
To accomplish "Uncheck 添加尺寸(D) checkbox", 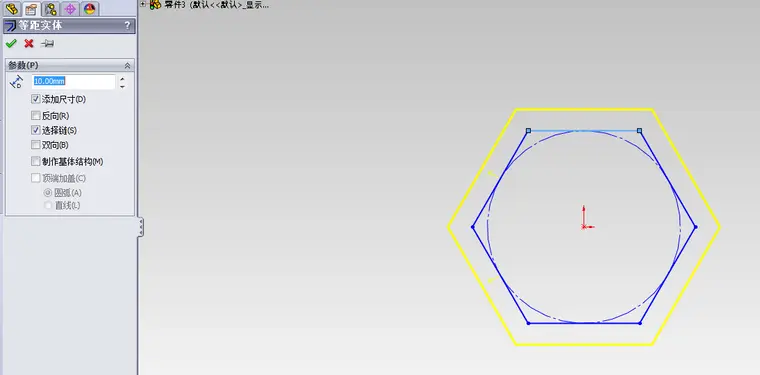I will click(x=35, y=99).
